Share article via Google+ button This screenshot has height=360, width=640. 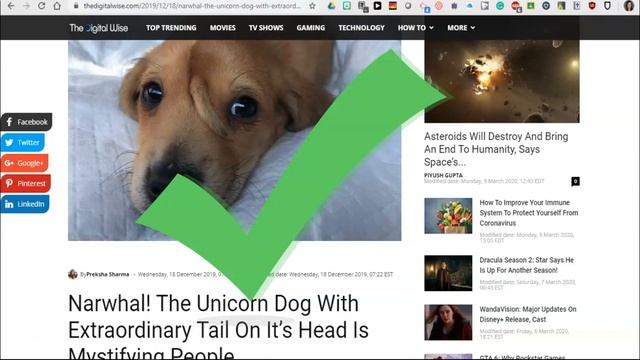(24, 163)
